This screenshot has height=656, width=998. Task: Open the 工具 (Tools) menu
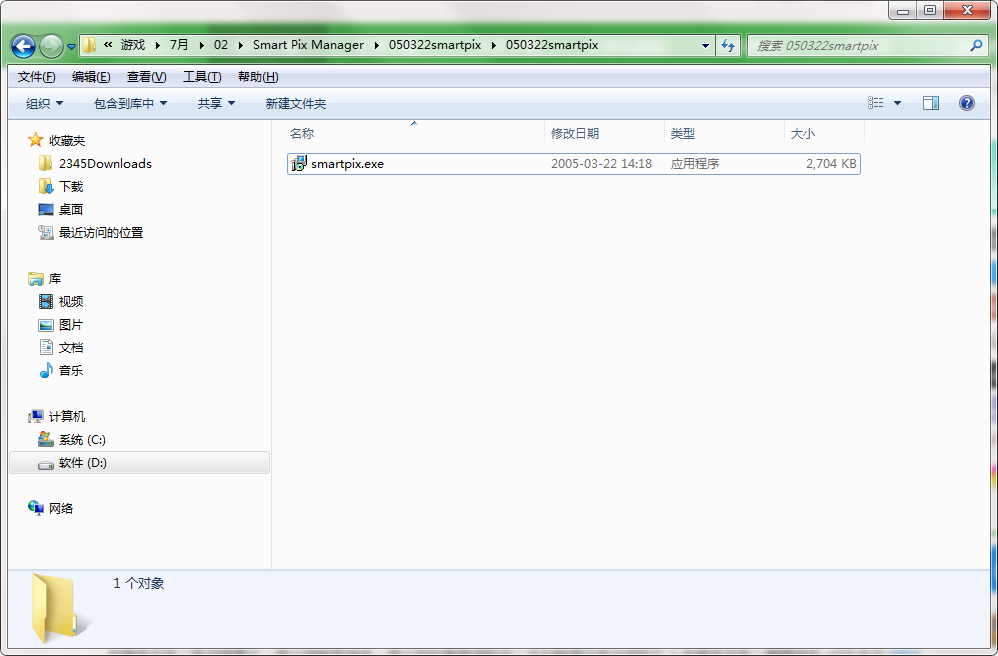[202, 76]
